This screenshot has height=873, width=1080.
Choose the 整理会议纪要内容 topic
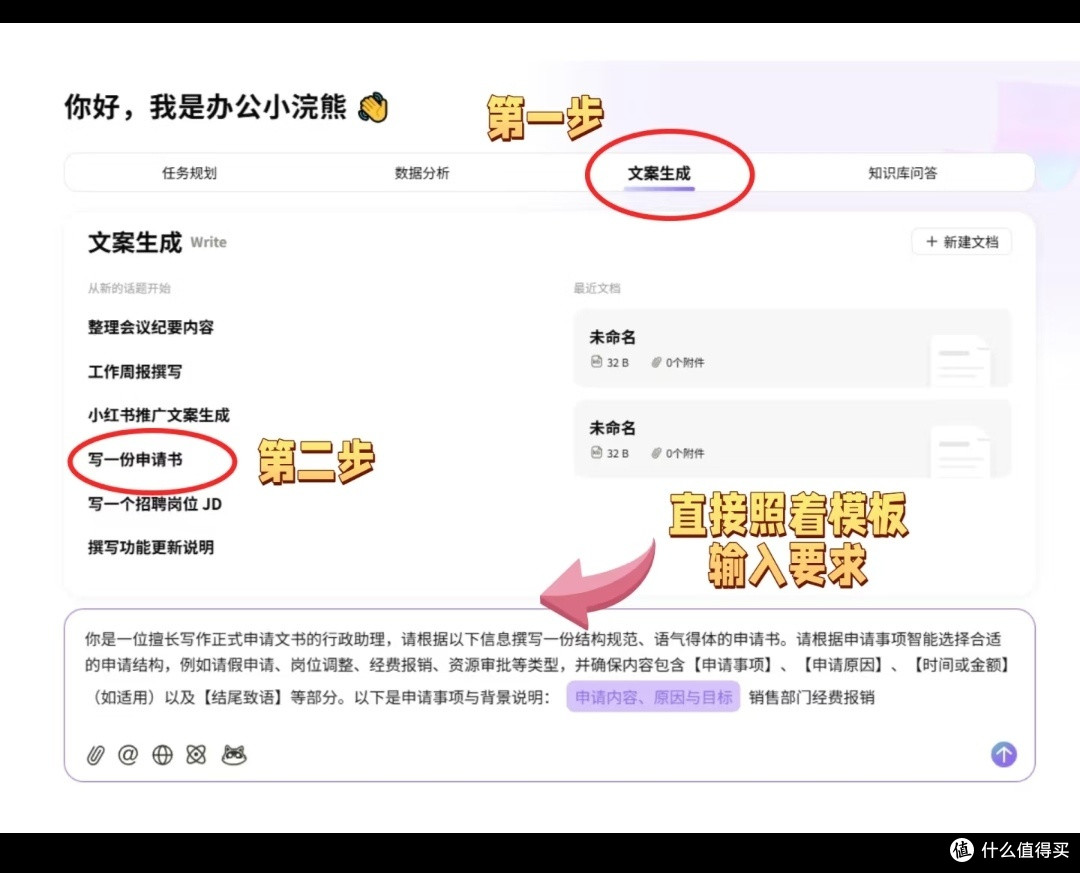pos(151,327)
